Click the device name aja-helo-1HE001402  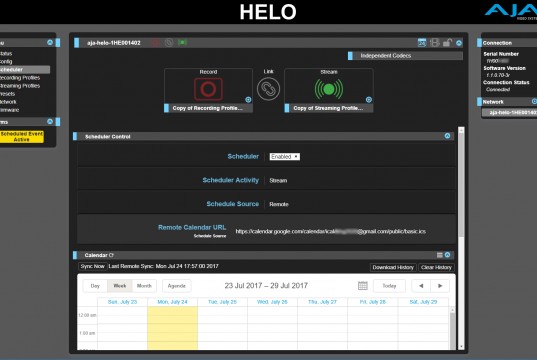[x=114, y=43]
